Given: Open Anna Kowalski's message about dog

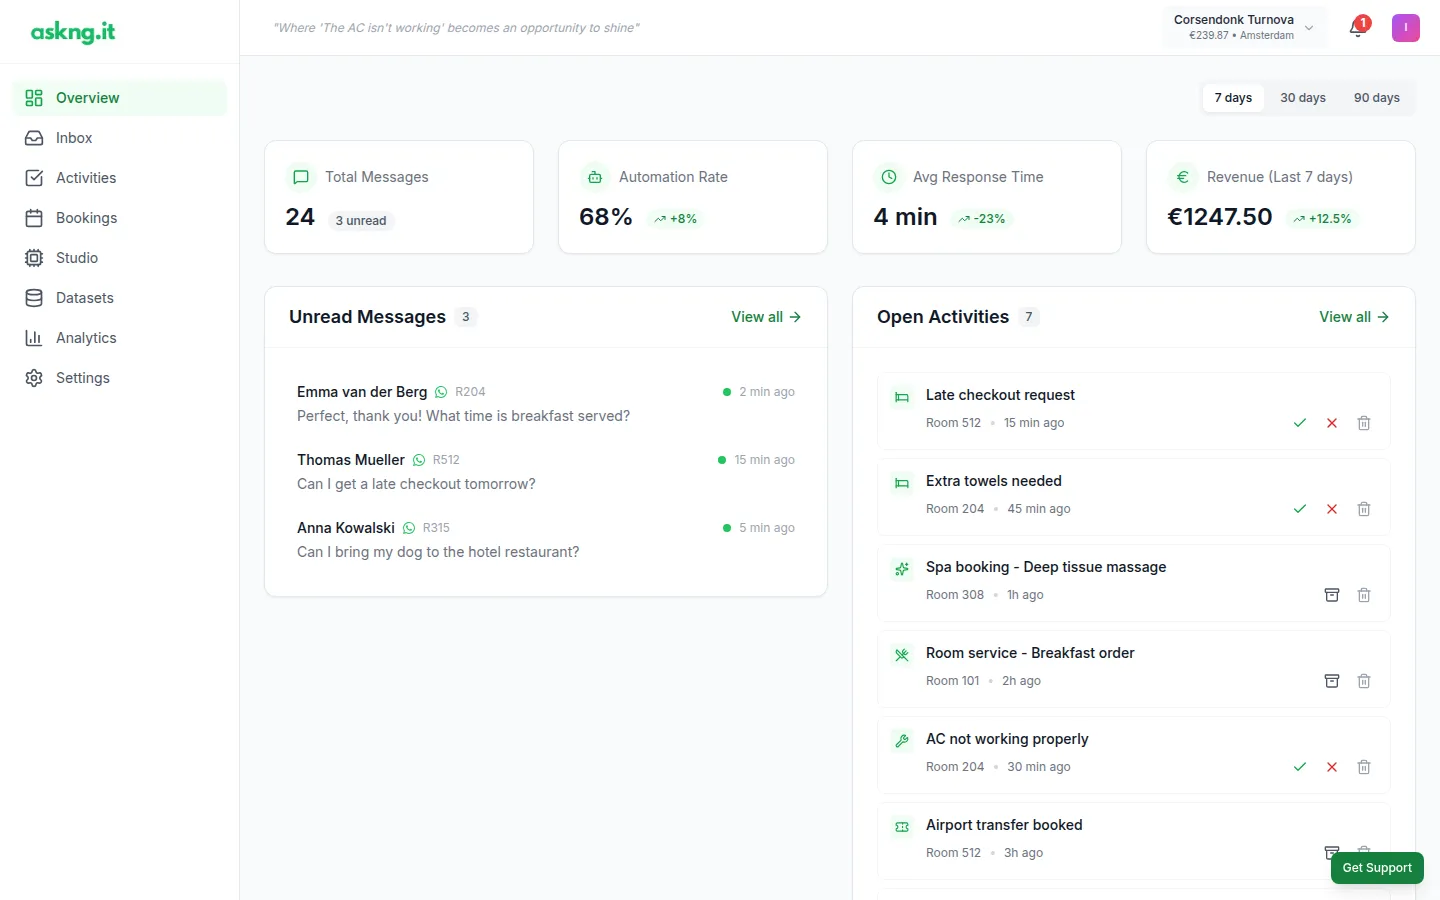Looking at the screenshot, I should 546,540.
